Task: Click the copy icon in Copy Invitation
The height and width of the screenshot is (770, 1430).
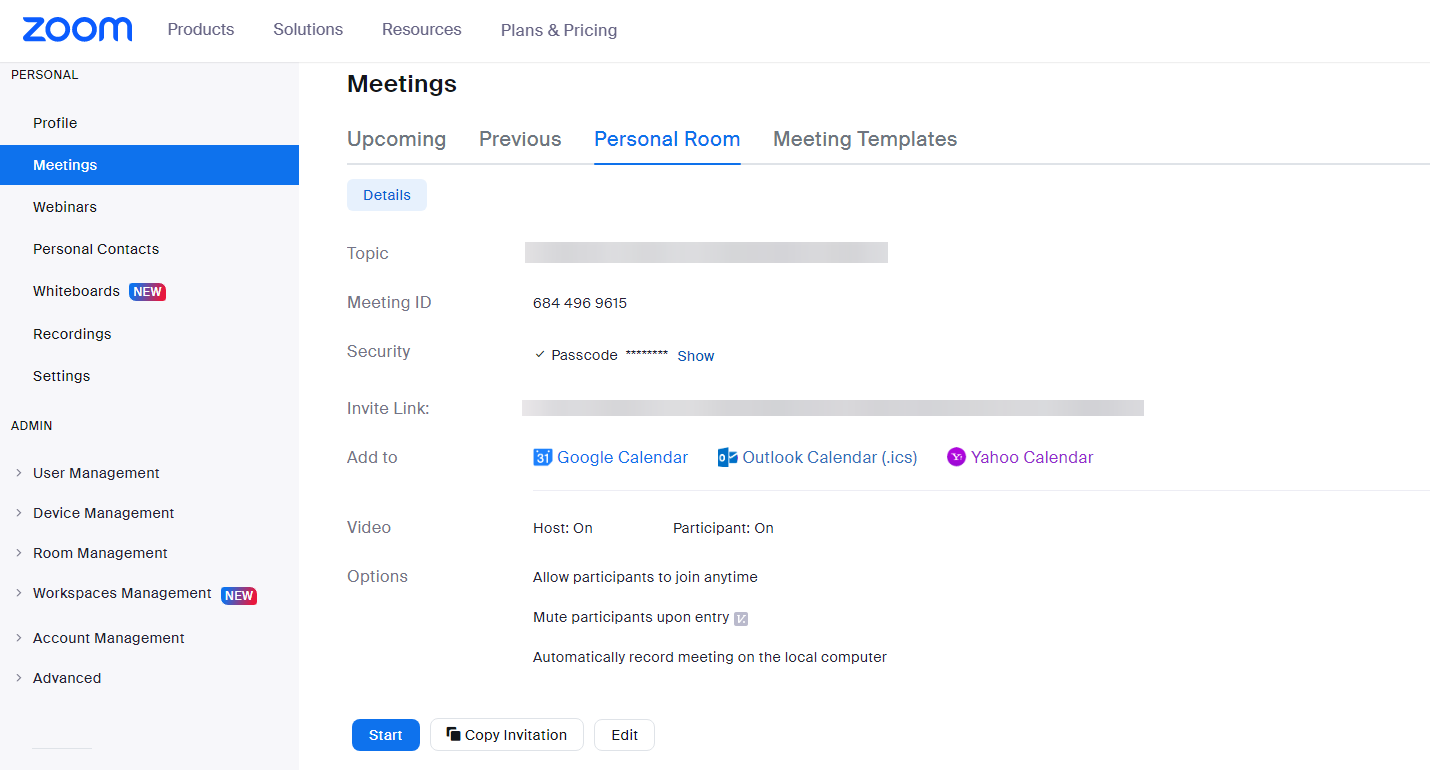Action: click(453, 734)
